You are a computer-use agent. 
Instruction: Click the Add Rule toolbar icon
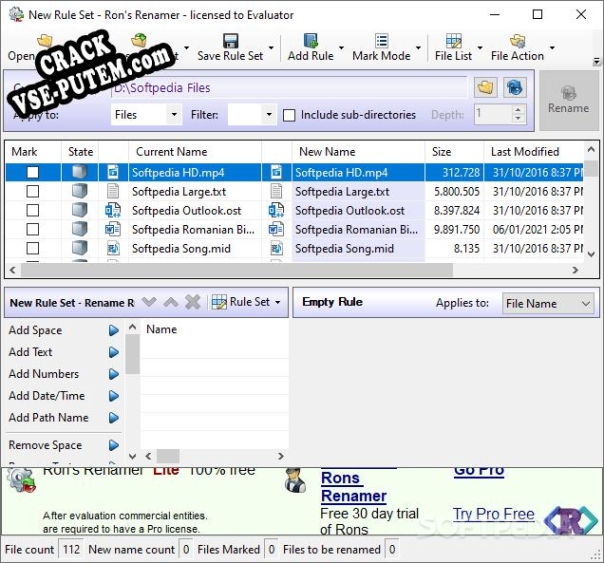[x=310, y=41]
